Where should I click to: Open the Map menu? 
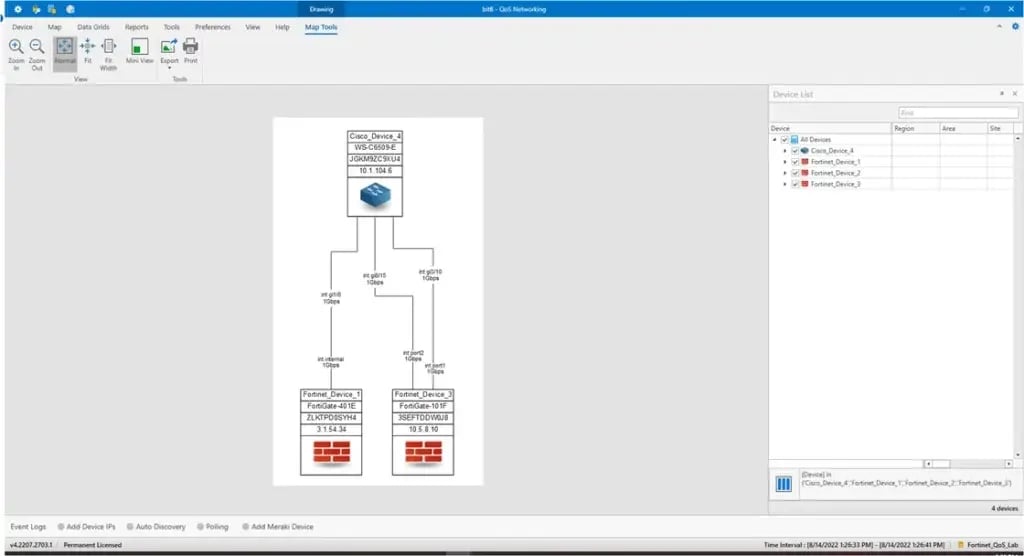click(x=55, y=27)
